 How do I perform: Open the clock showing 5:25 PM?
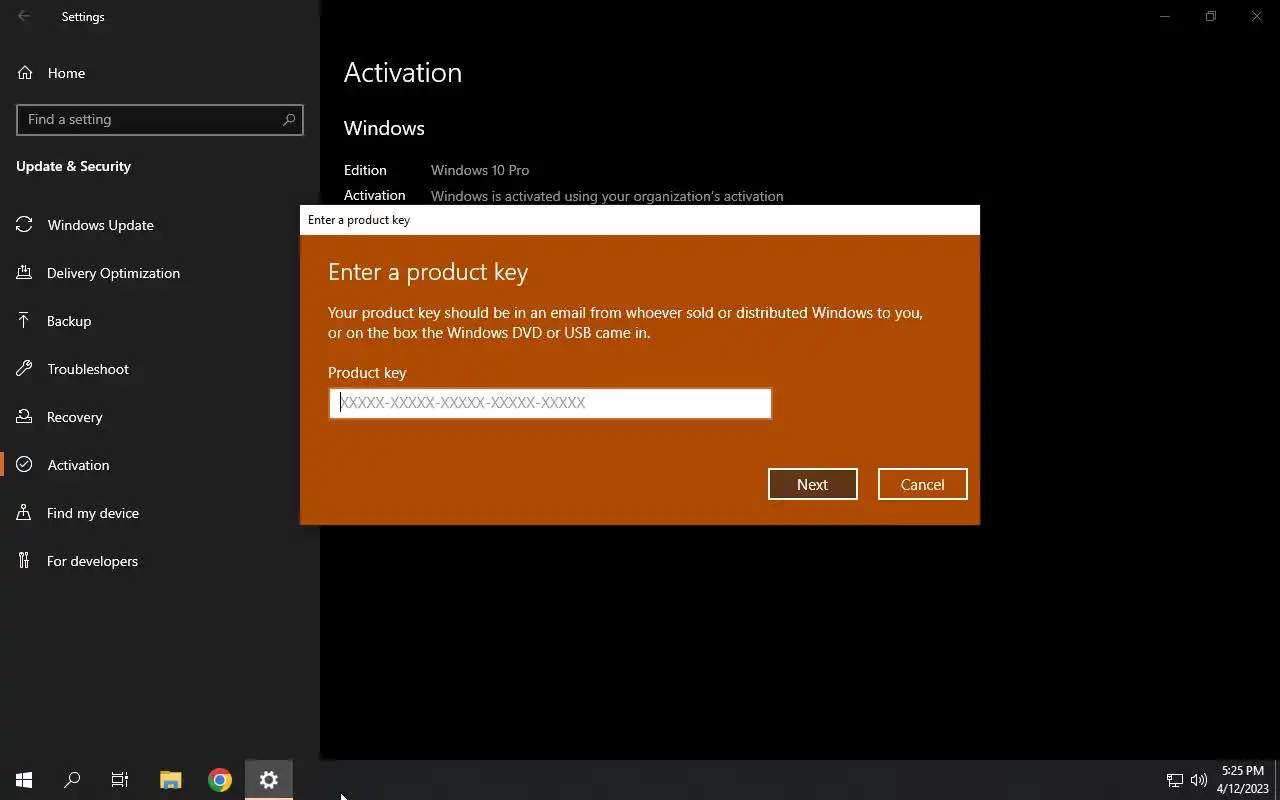1243,780
